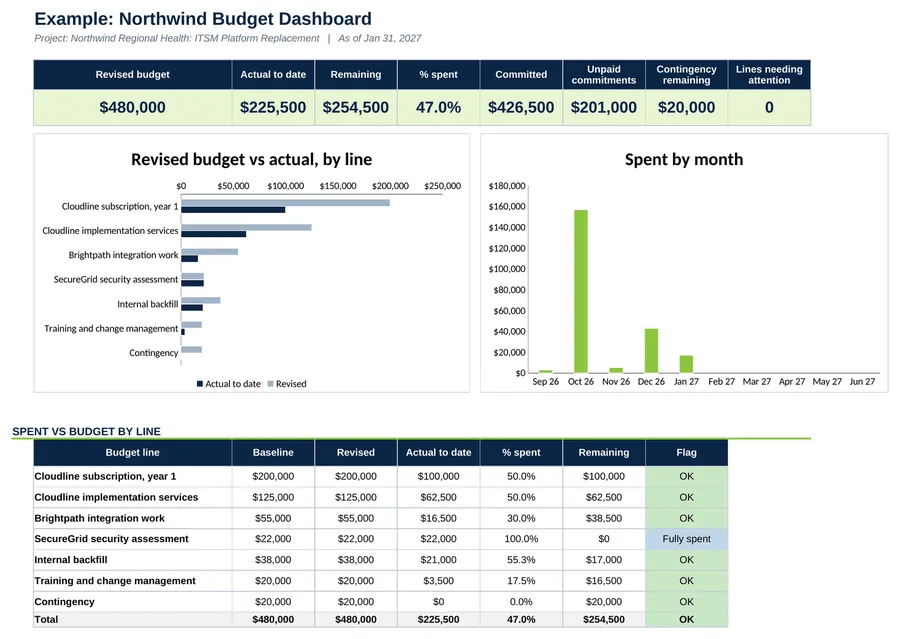Image resolution: width=900 pixels, height=639 pixels.
Task: Click the Cloudline subscription actual-to-date dark bar
Action: pyautogui.click(x=233, y=210)
